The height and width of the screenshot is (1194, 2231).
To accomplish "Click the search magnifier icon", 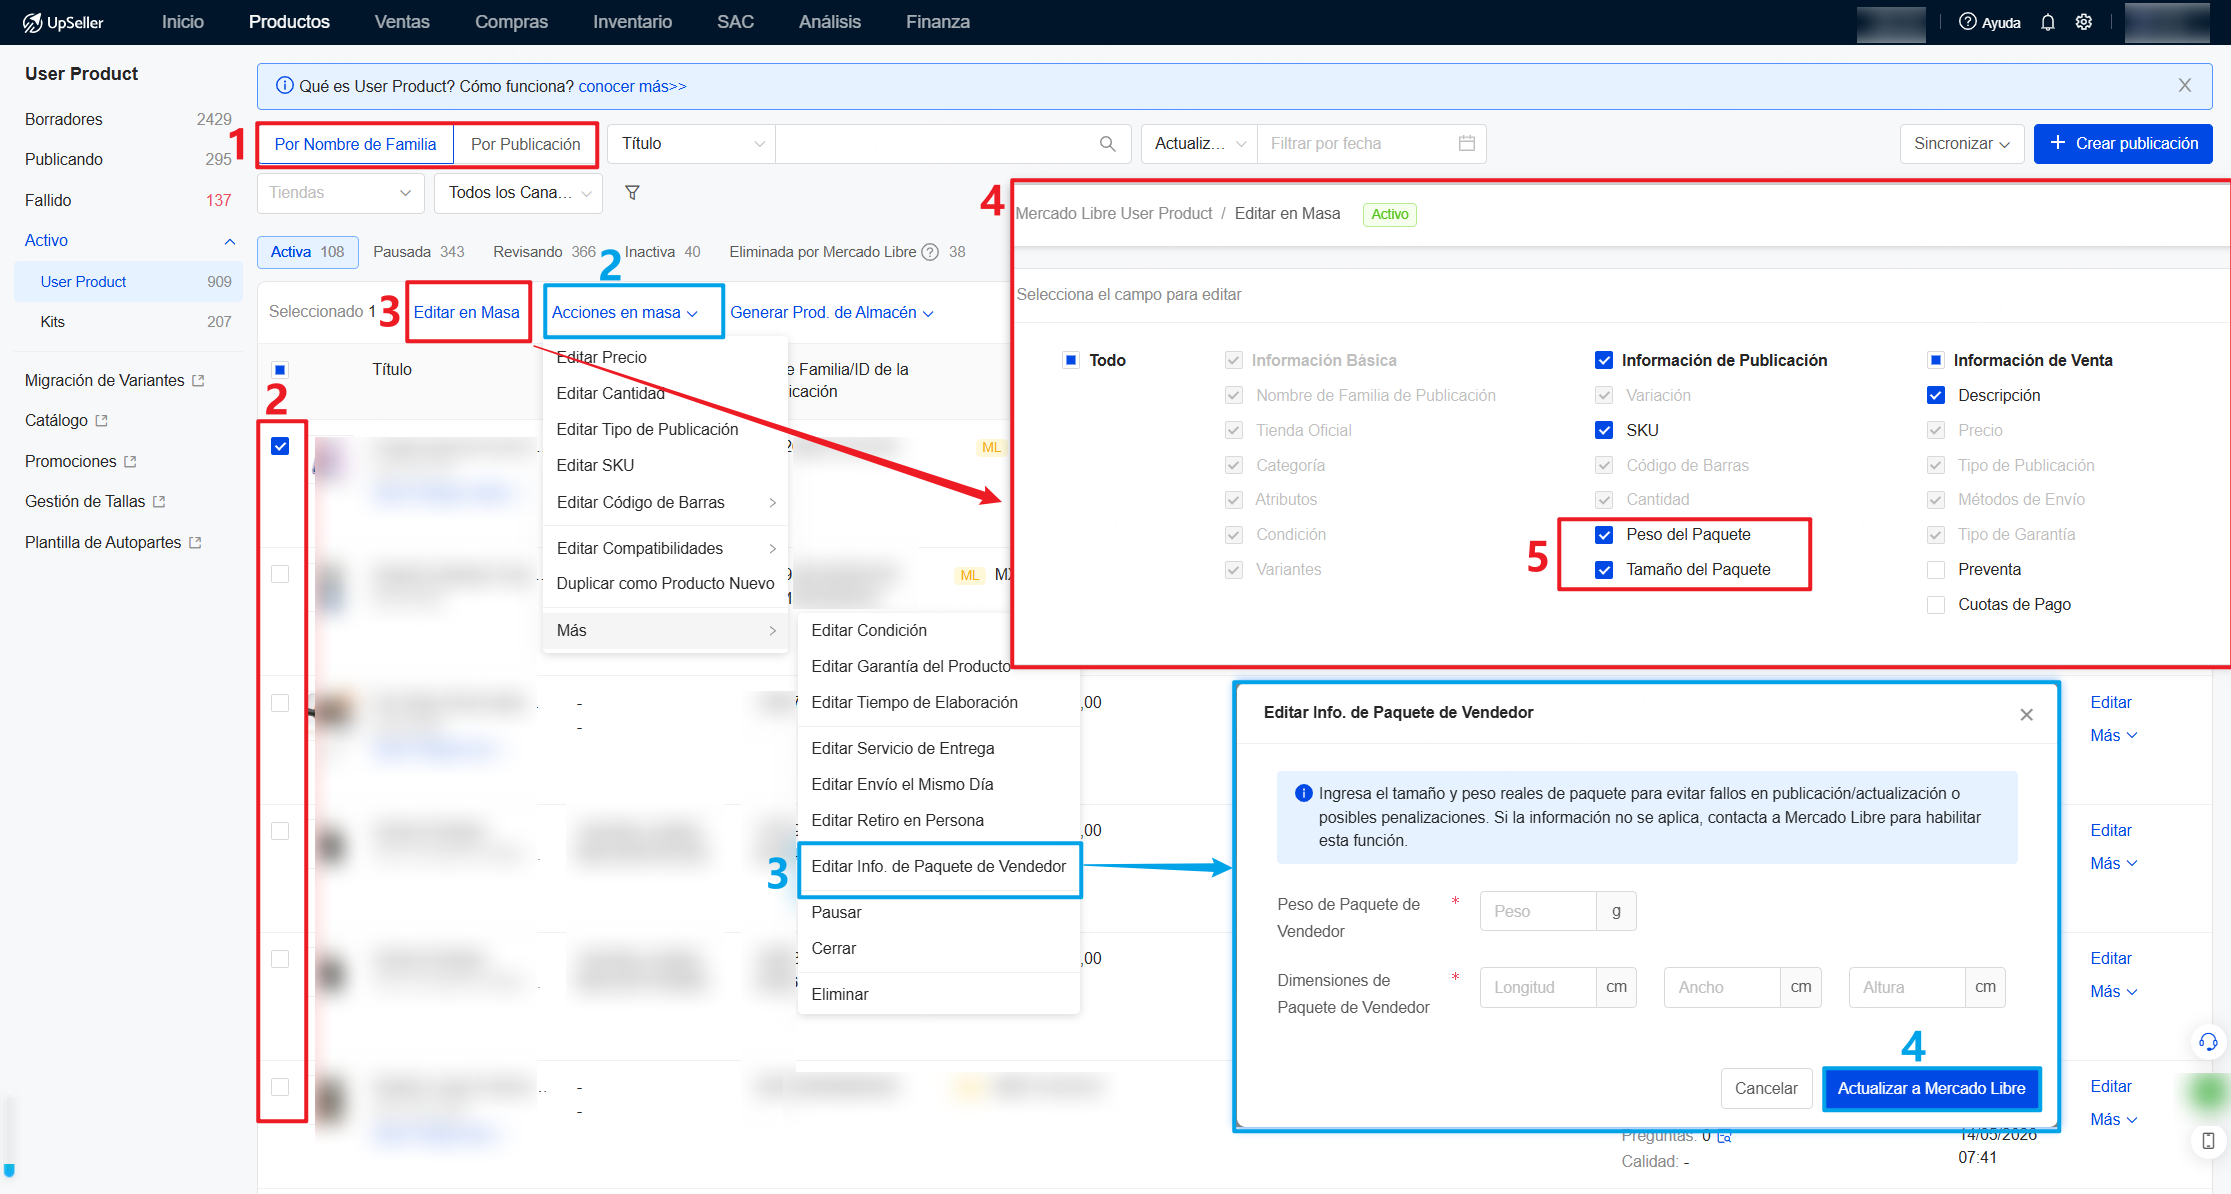I will point(1107,144).
